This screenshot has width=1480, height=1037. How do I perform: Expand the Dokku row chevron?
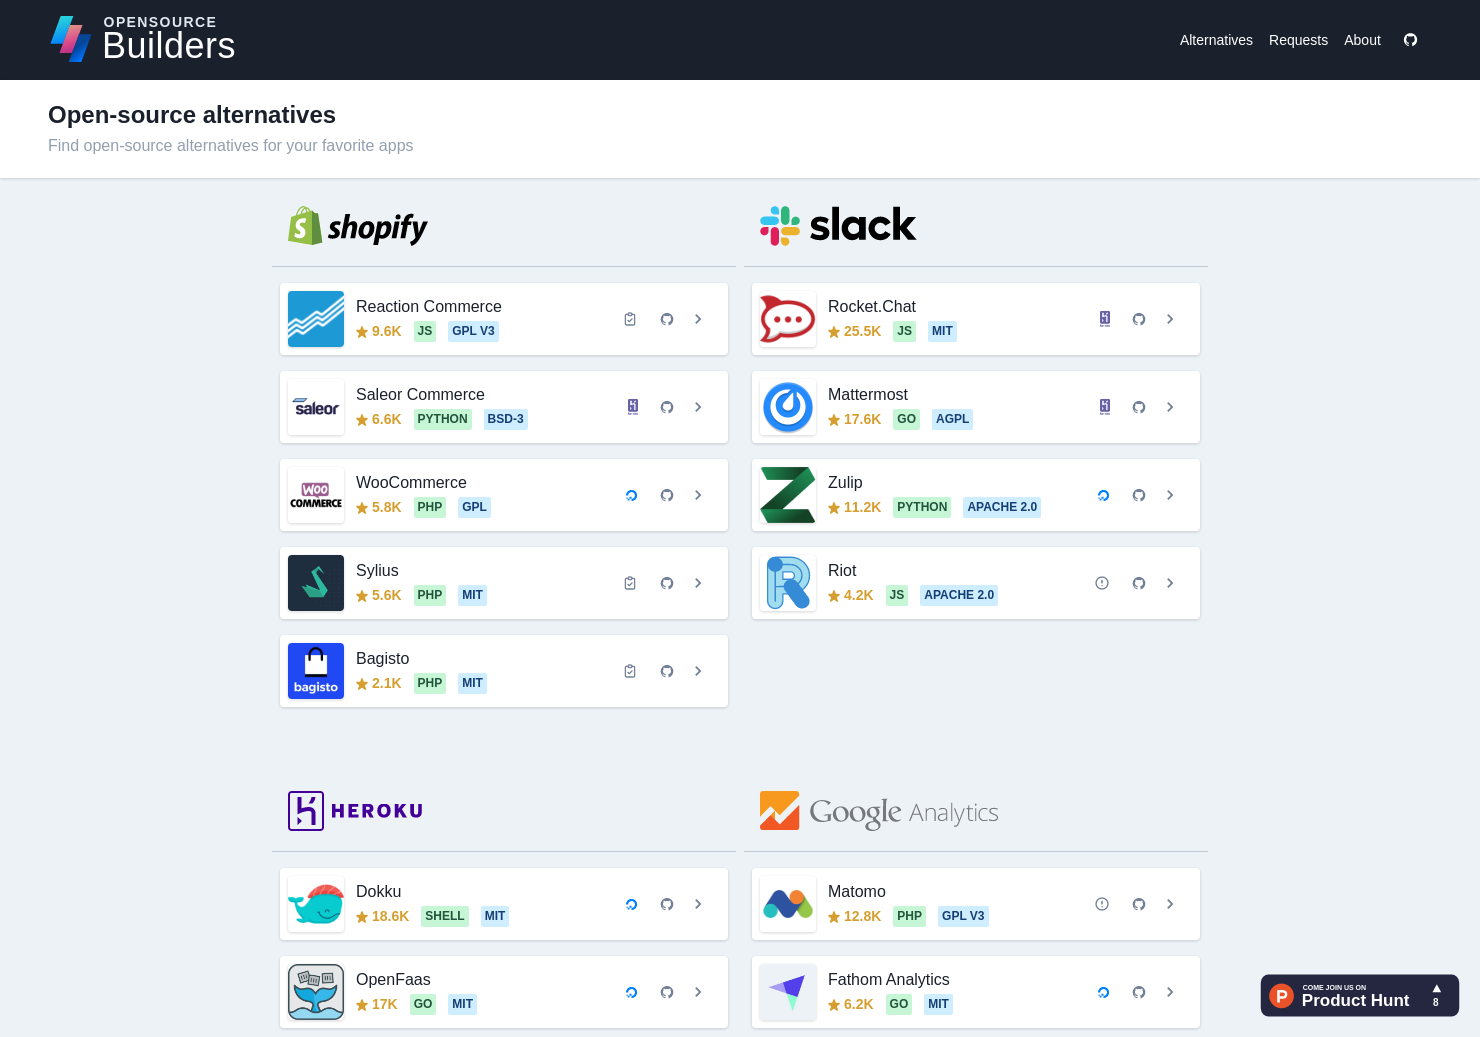(698, 904)
